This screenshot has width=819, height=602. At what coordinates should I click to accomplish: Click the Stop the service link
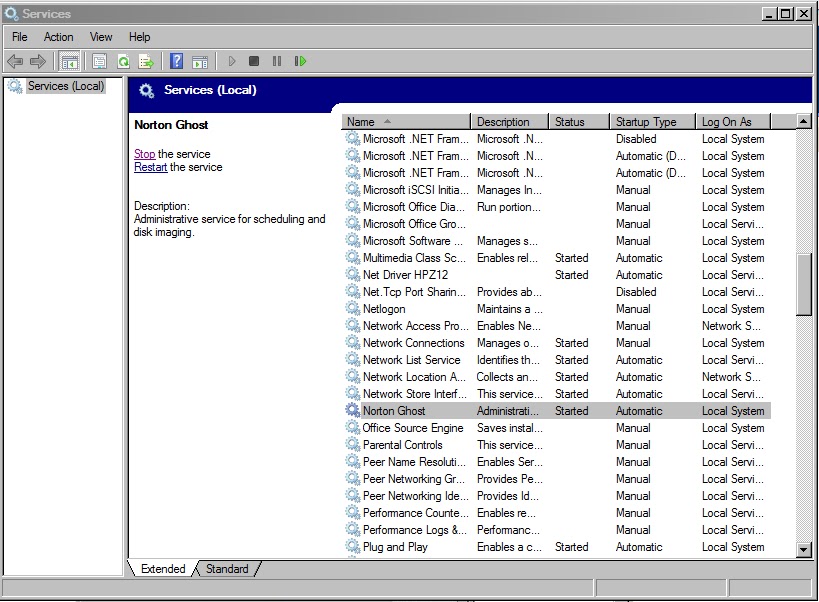point(145,154)
